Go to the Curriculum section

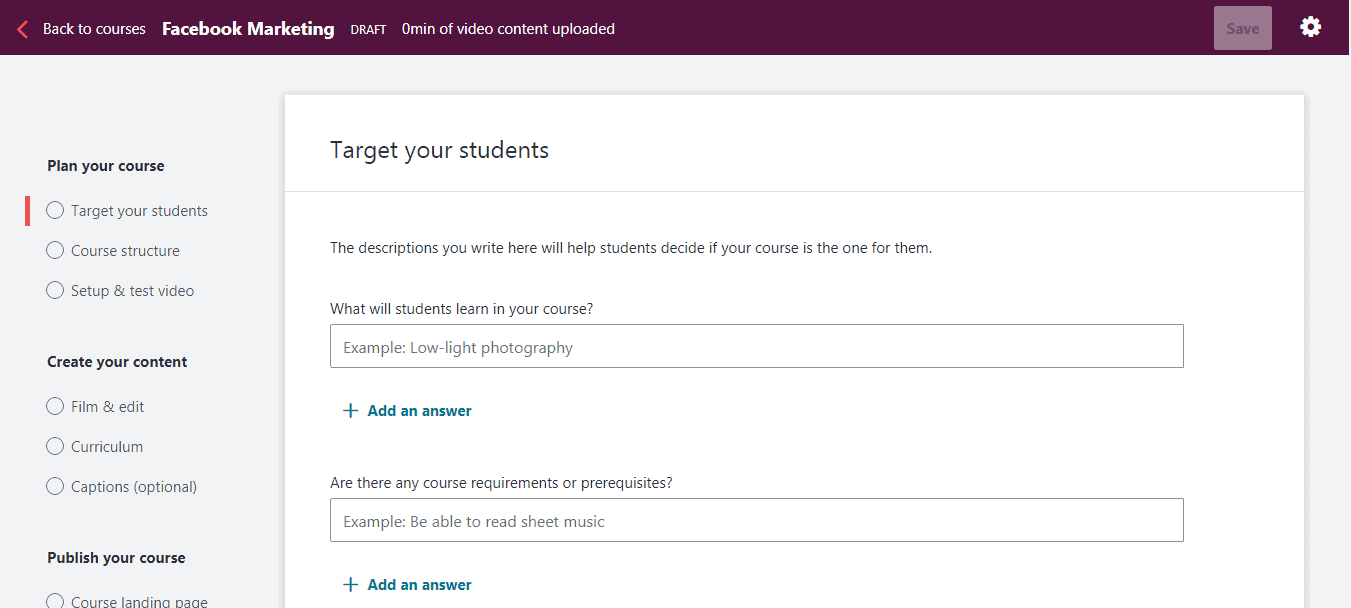(107, 447)
